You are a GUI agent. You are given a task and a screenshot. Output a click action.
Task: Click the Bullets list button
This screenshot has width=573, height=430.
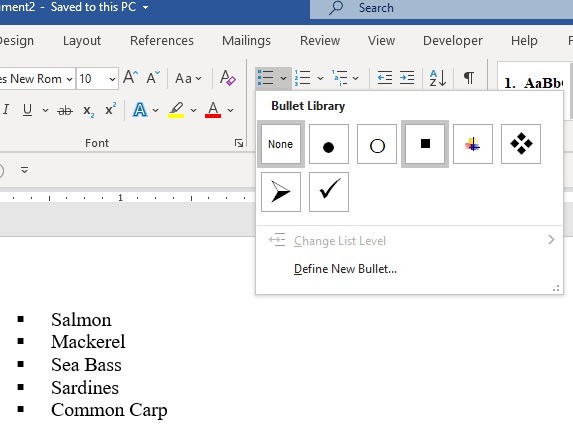(266, 78)
